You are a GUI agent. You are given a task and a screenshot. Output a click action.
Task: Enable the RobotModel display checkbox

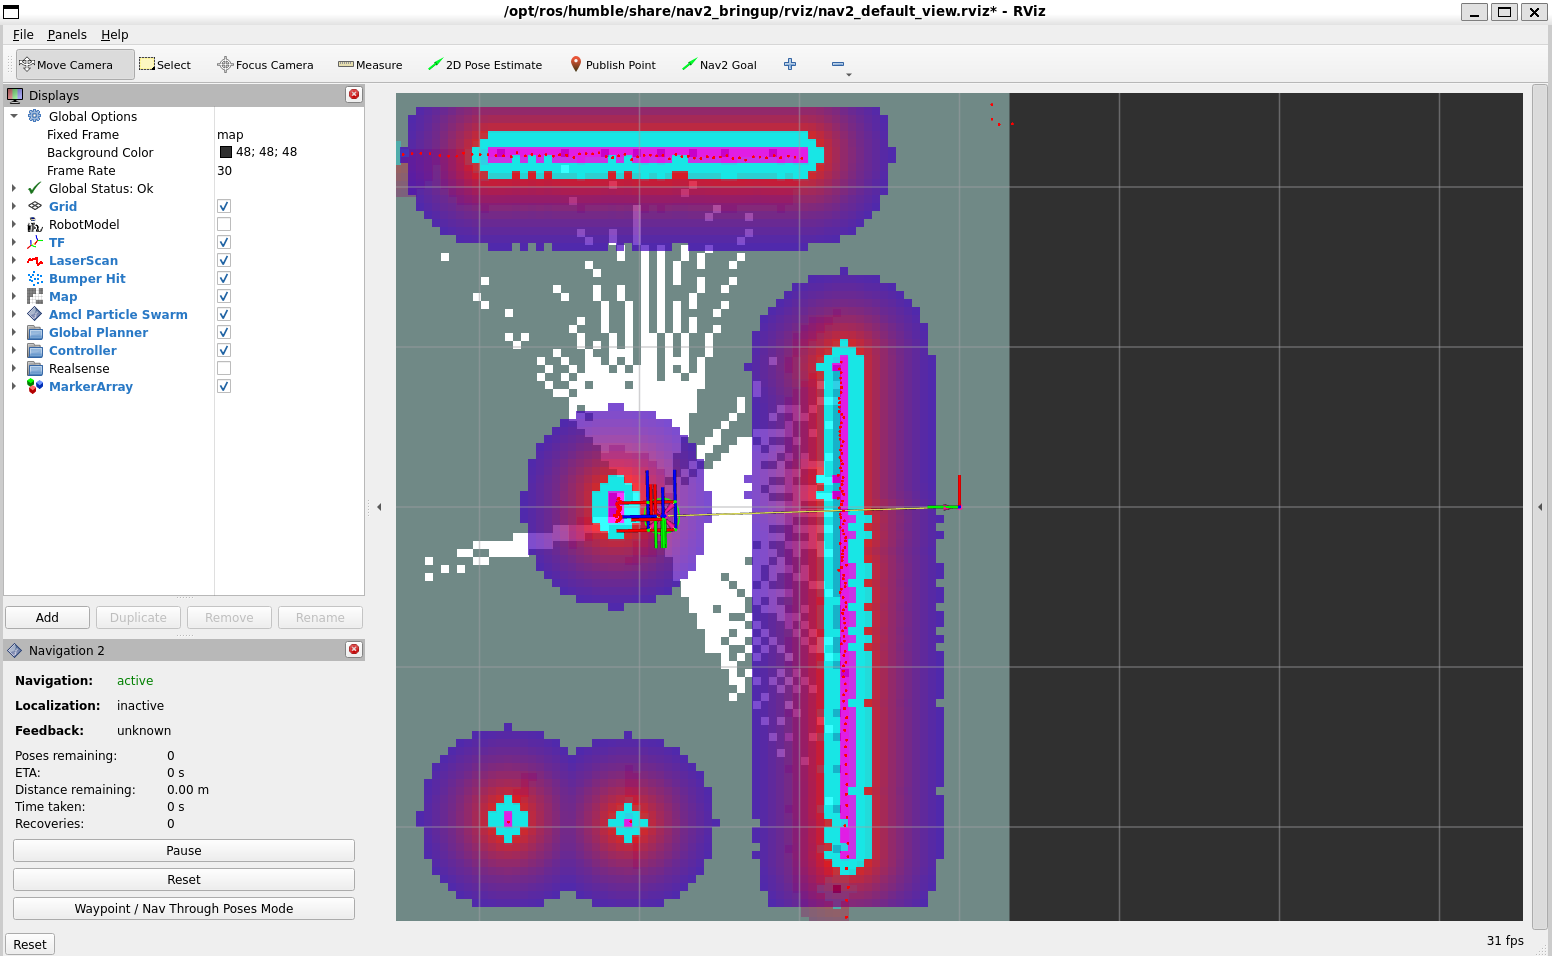[x=224, y=224]
